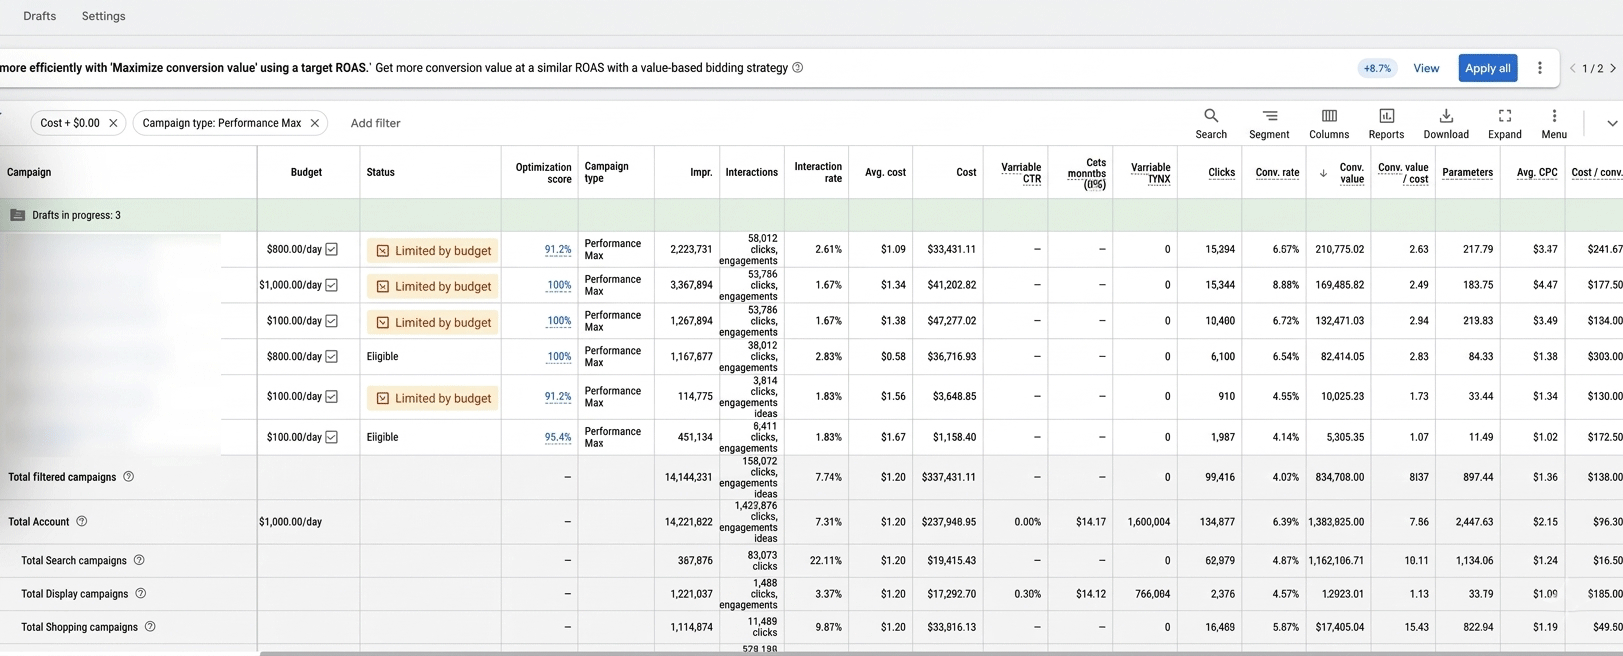Click sort arrow on Conv. value column
This screenshot has width=1623, height=656.
(1323, 173)
